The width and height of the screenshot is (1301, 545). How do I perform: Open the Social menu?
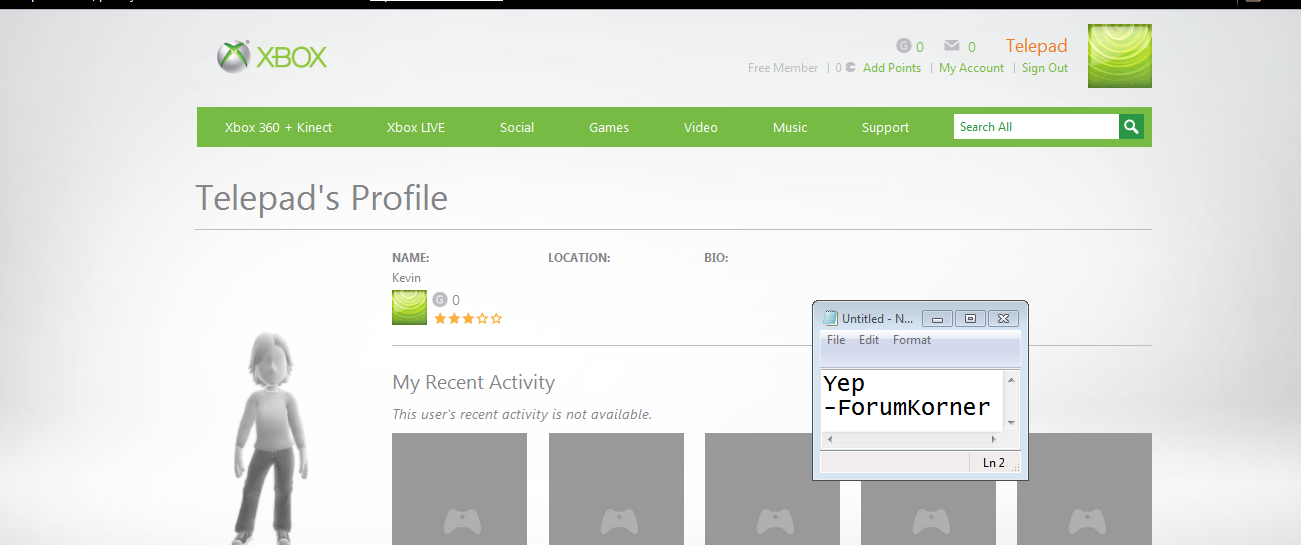[x=517, y=127]
